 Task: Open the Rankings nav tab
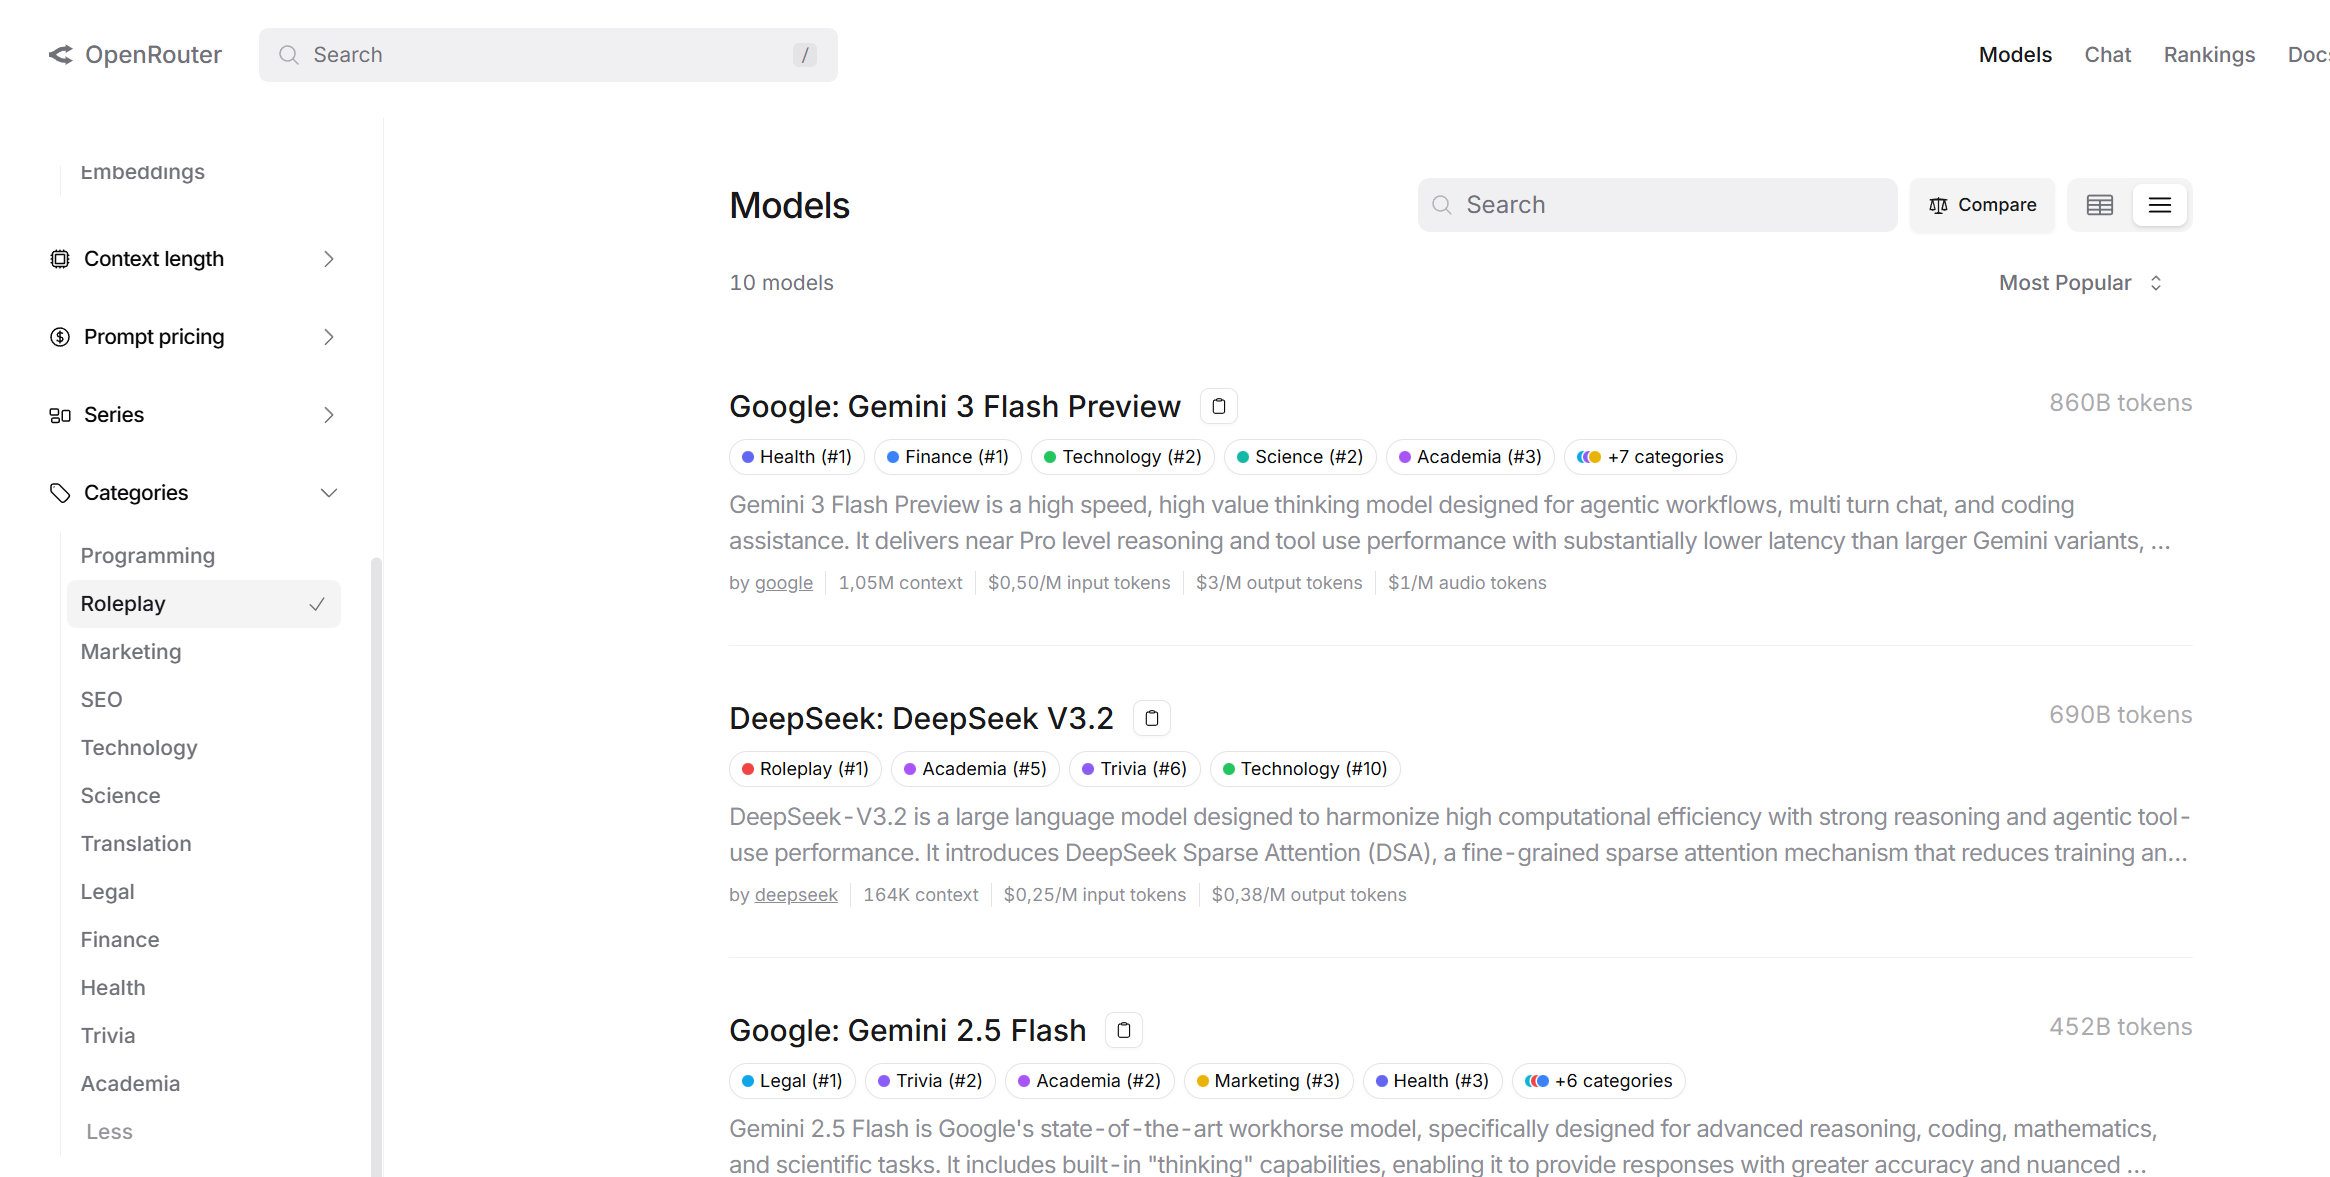click(2209, 55)
